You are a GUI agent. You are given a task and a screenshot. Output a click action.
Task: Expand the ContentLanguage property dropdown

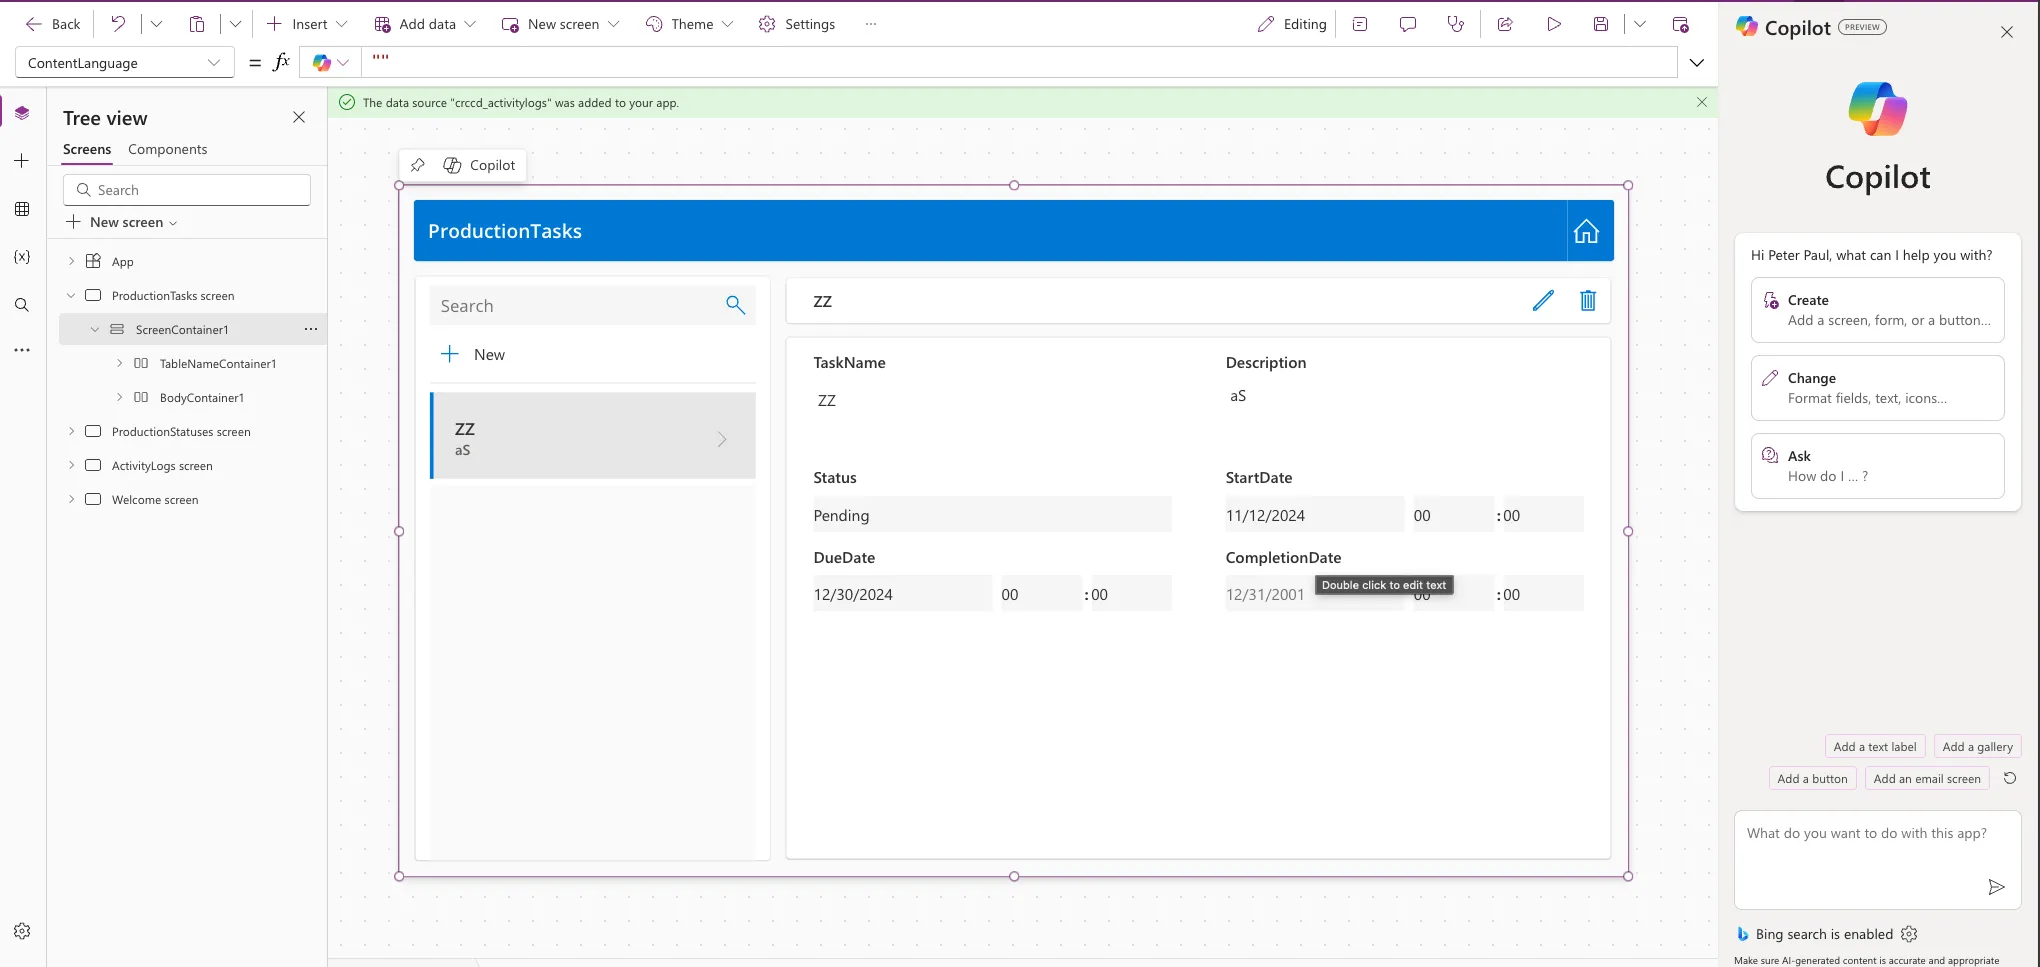click(x=213, y=63)
